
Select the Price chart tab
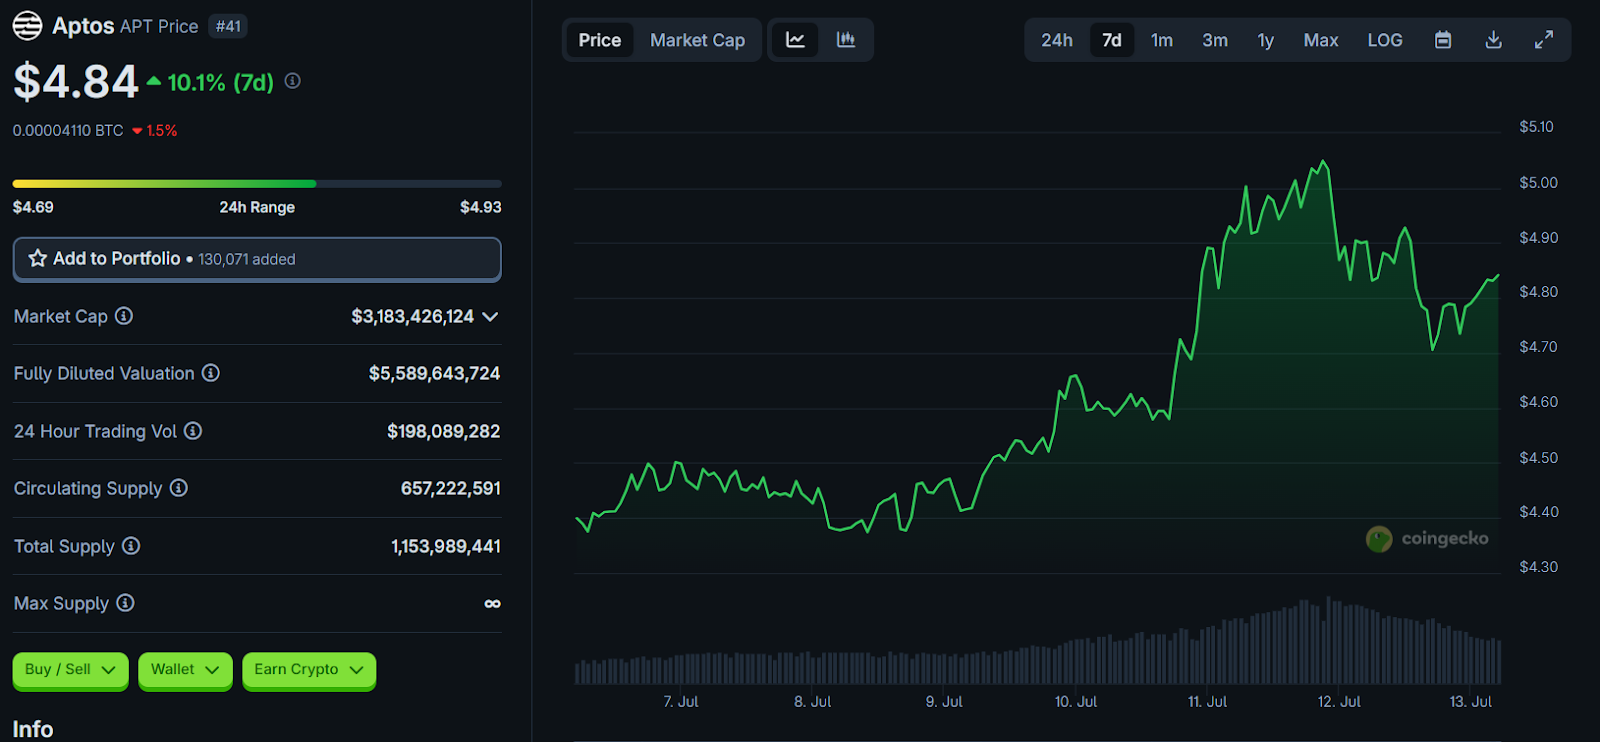(x=599, y=40)
